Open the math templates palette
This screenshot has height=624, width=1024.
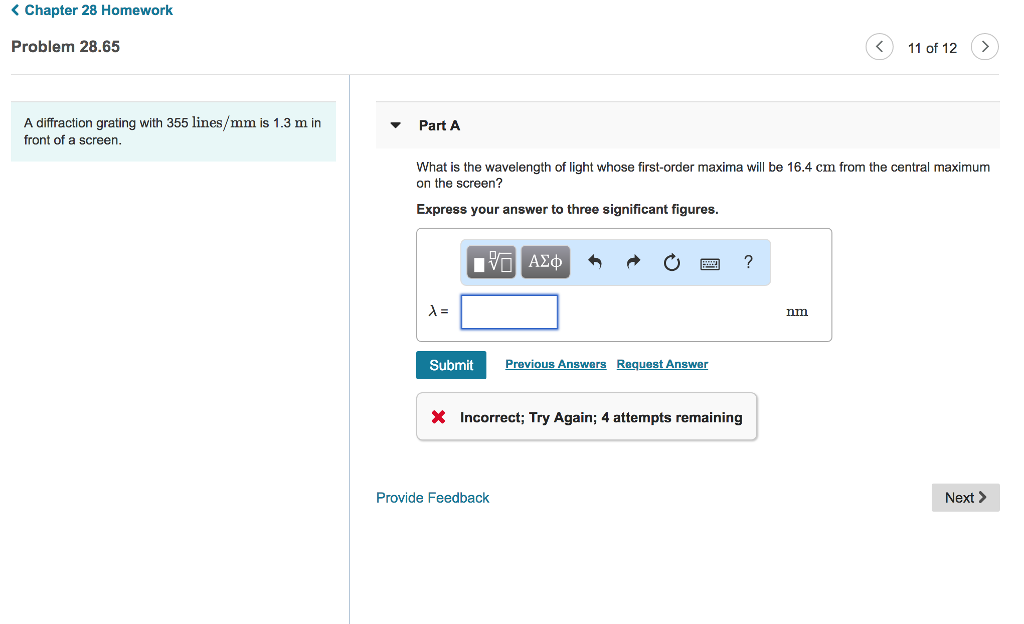(493, 262)
